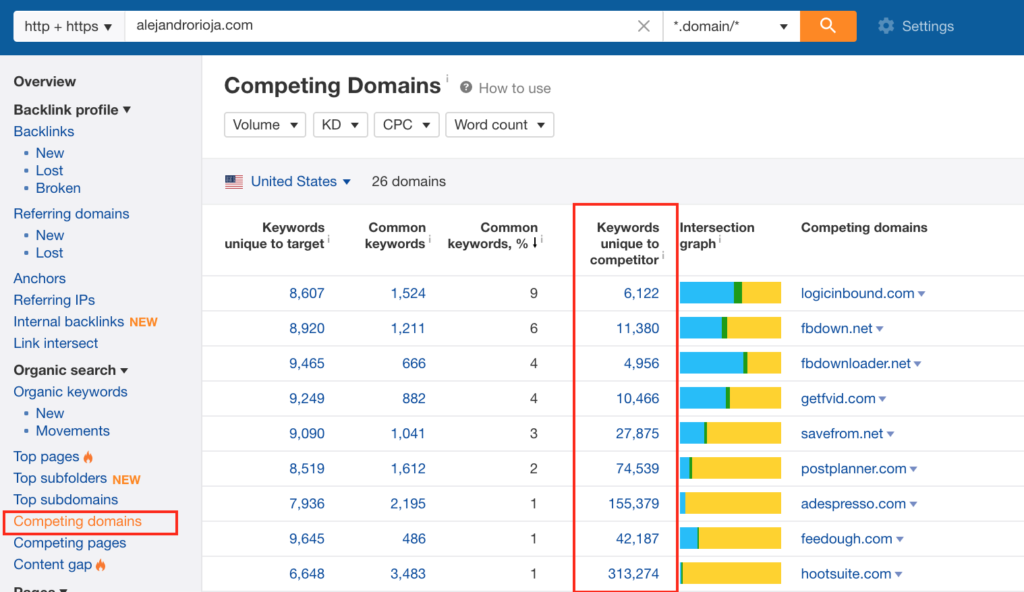
Task: Click 2,195 common keywords value
Action: pyautogui.click(x=408, y=504)
